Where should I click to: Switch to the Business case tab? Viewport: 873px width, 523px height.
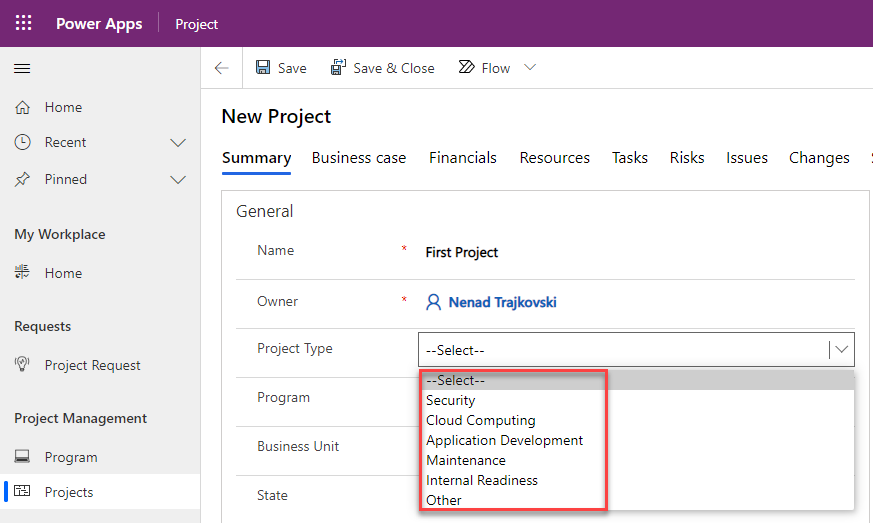(x=358, y=158)
